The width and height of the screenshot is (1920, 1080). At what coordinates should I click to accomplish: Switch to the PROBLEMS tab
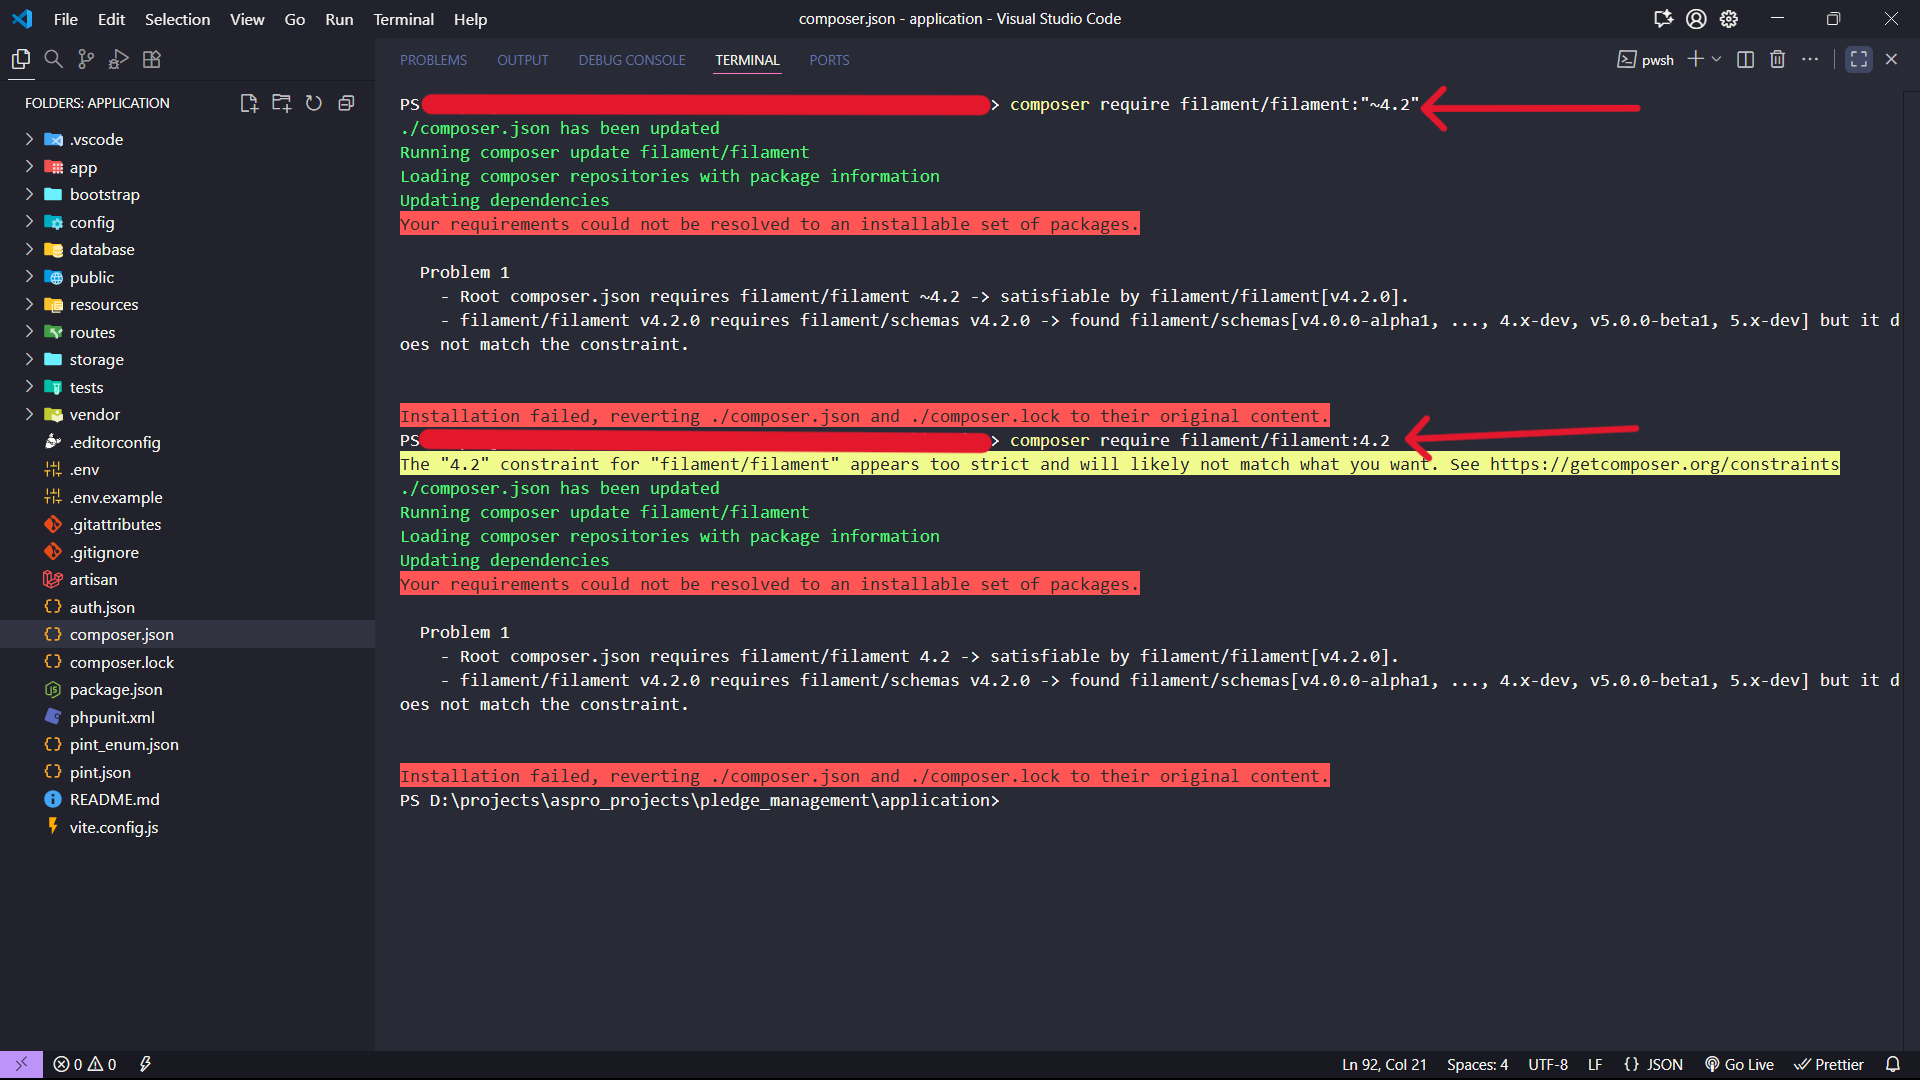[x=433, y=60]
